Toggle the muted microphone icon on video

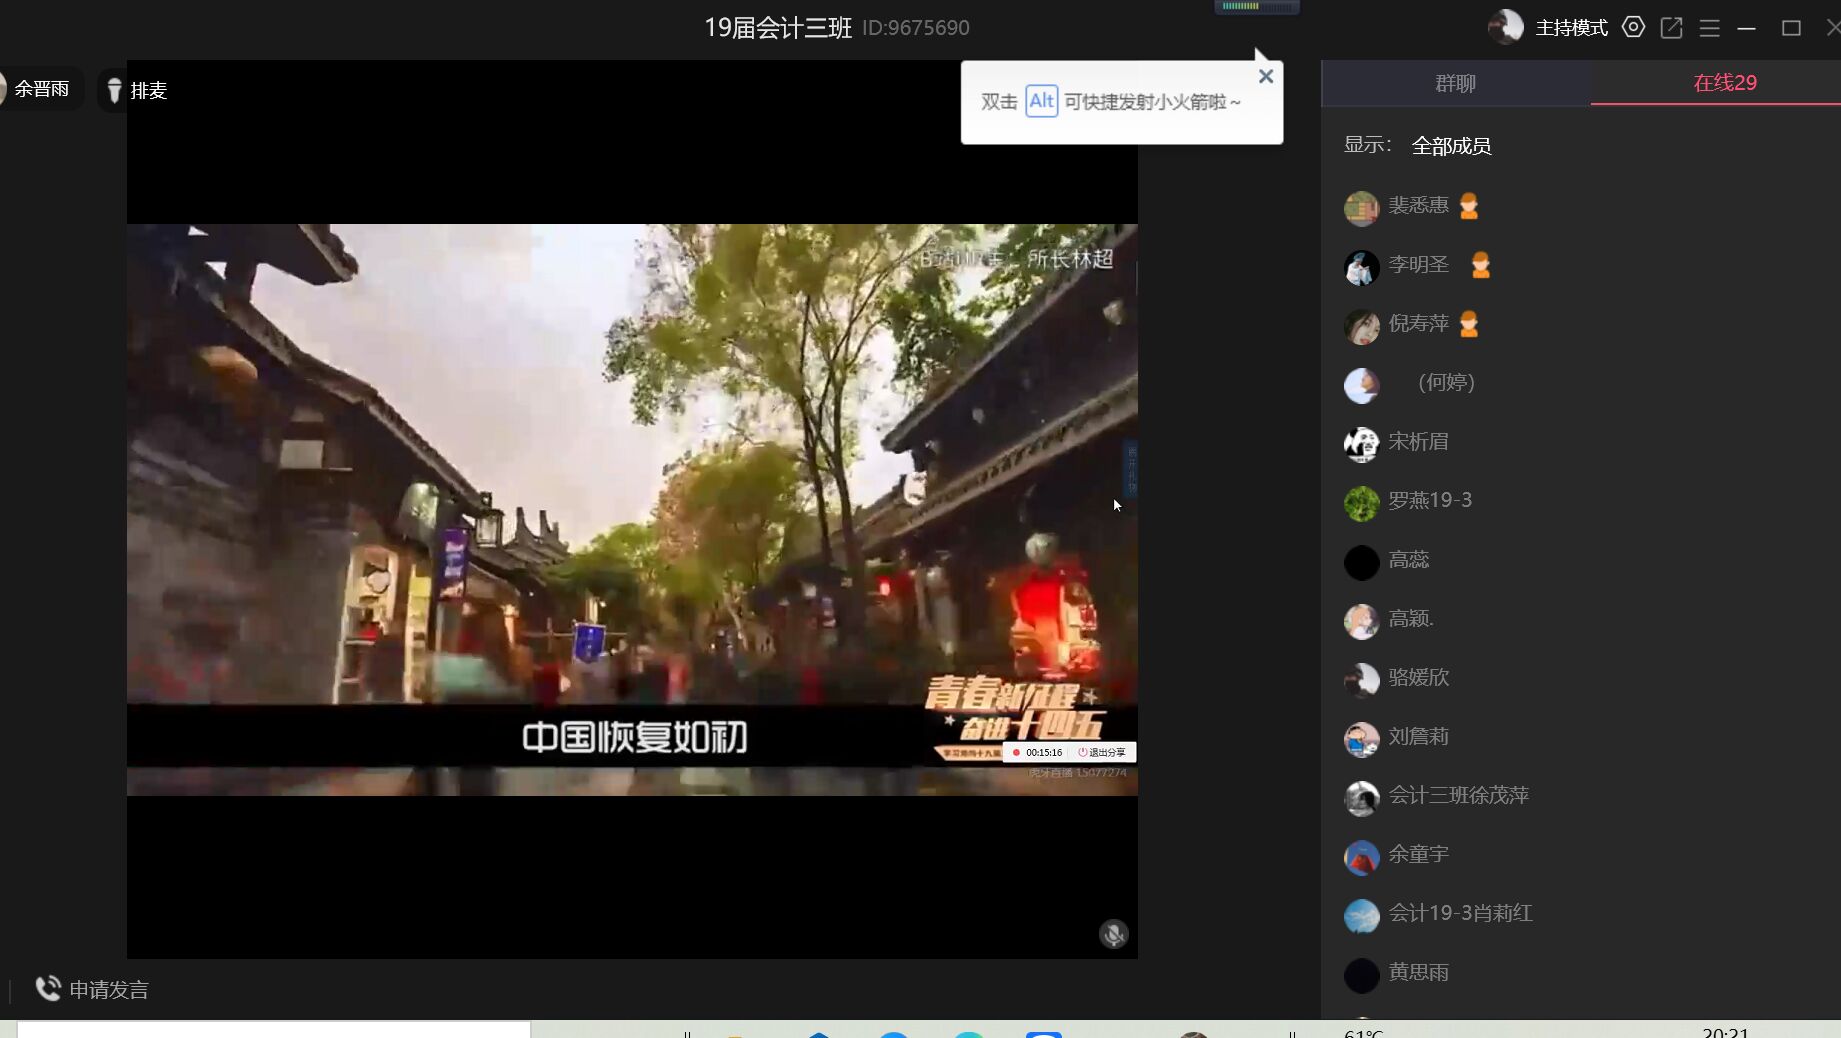1113,933
